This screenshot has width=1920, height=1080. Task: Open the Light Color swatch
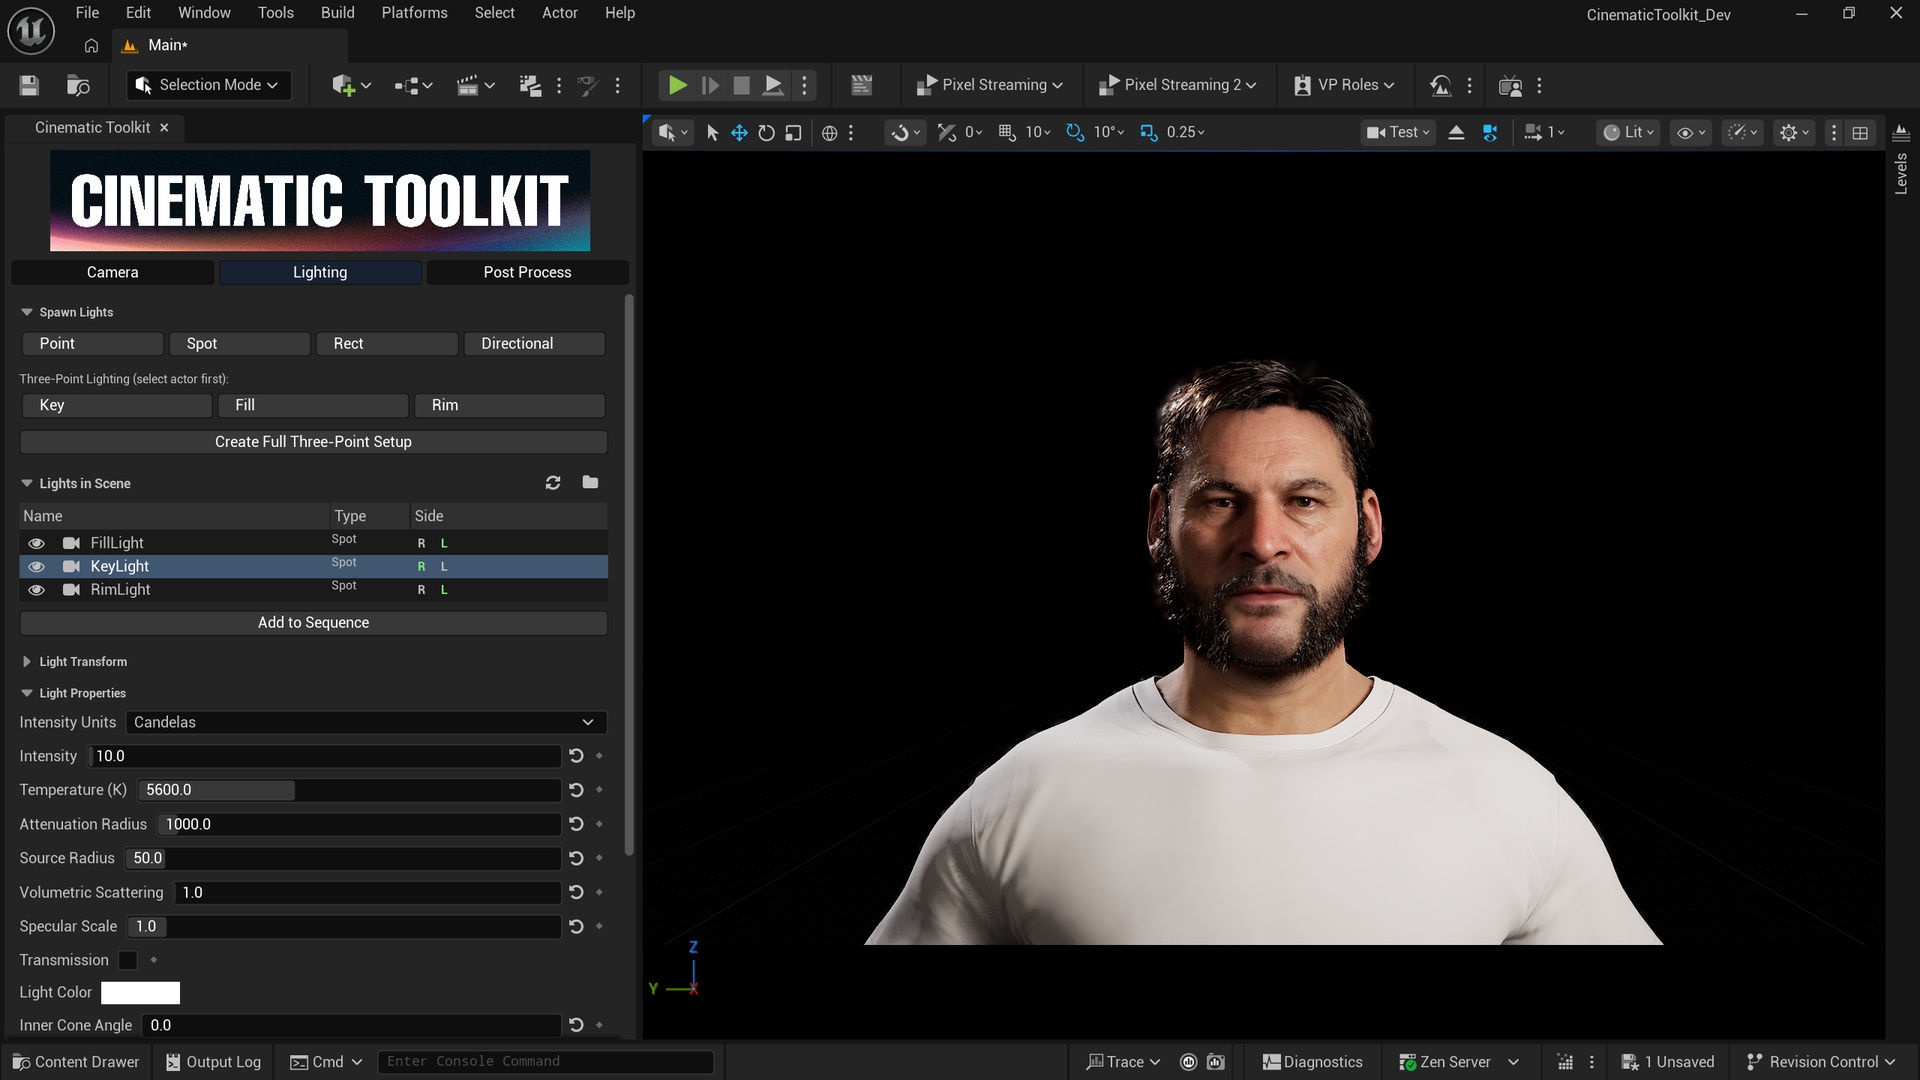point(140,993)
